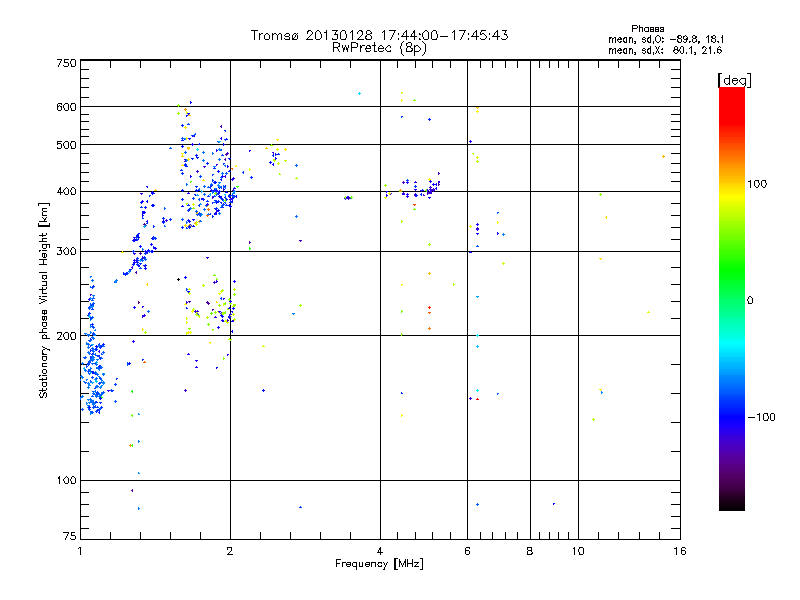
Task: Click the colorbar '0' tick label
Action: coord(750,301)
